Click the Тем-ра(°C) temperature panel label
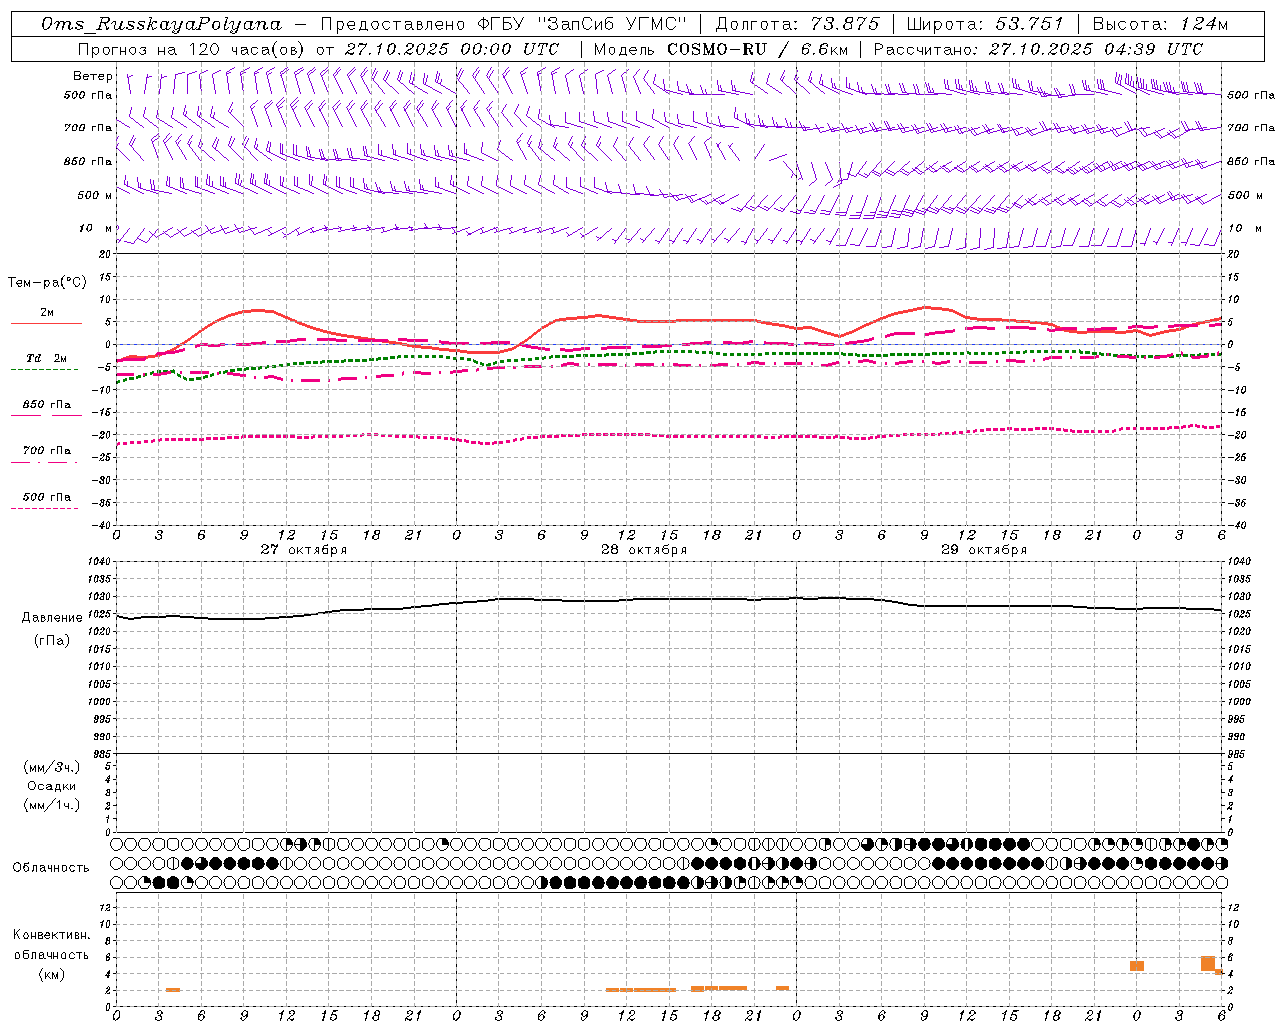 click(47, 283)
